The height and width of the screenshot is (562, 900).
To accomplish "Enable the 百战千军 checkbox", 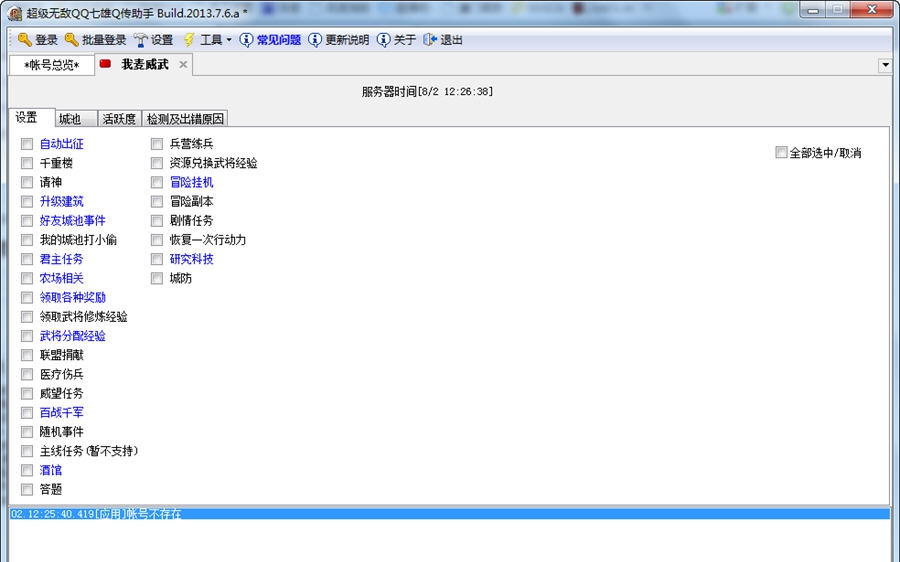I will click(27, 413).
